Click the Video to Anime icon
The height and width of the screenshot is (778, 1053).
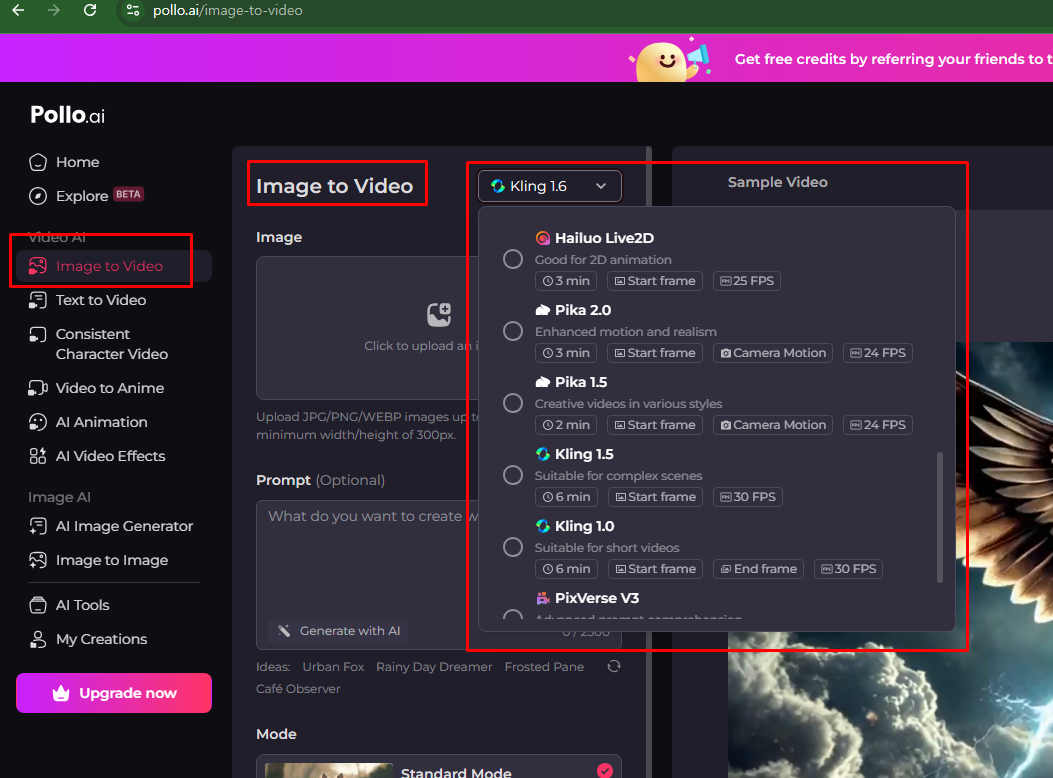38,388
